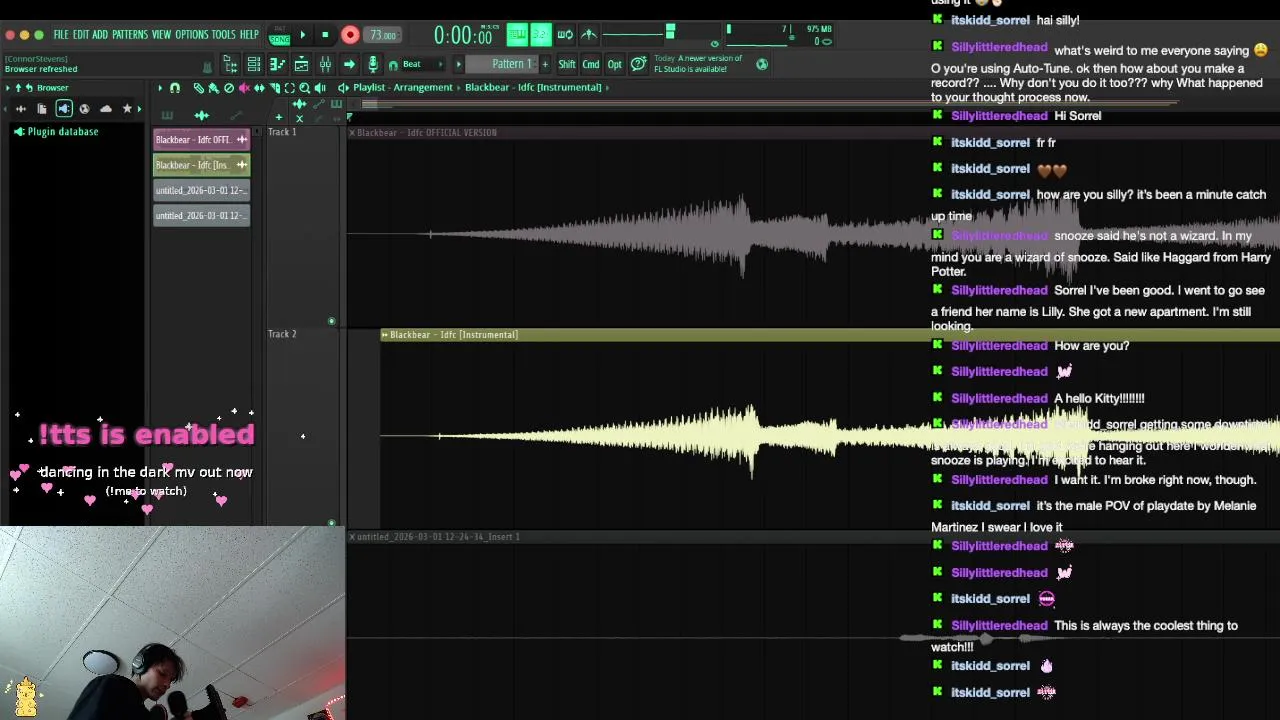
Task: Open the FILE menu
Action: 61,34
